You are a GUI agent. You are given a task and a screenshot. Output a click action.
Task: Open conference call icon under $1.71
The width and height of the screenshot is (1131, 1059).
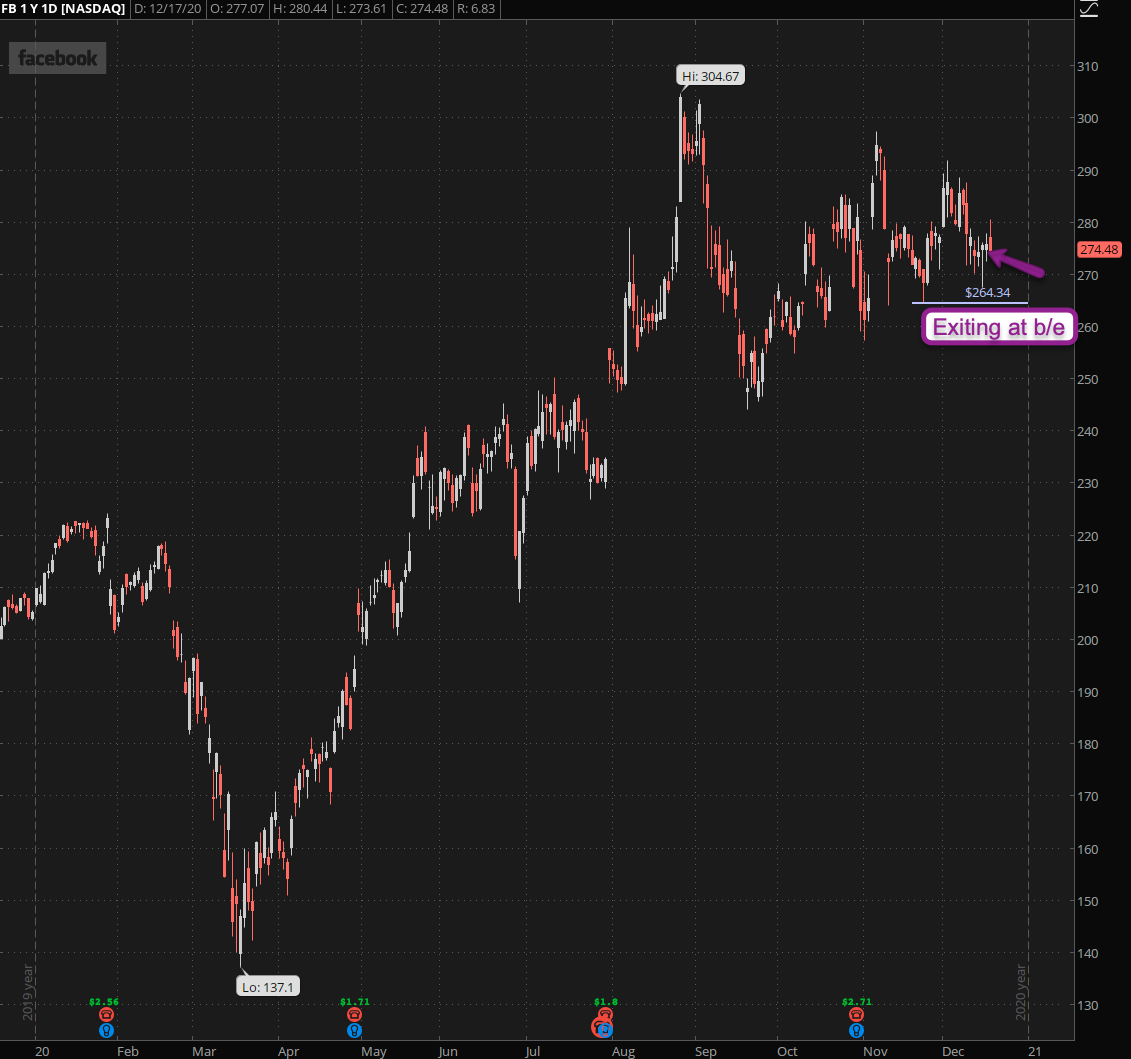[x=354, y=1015]
